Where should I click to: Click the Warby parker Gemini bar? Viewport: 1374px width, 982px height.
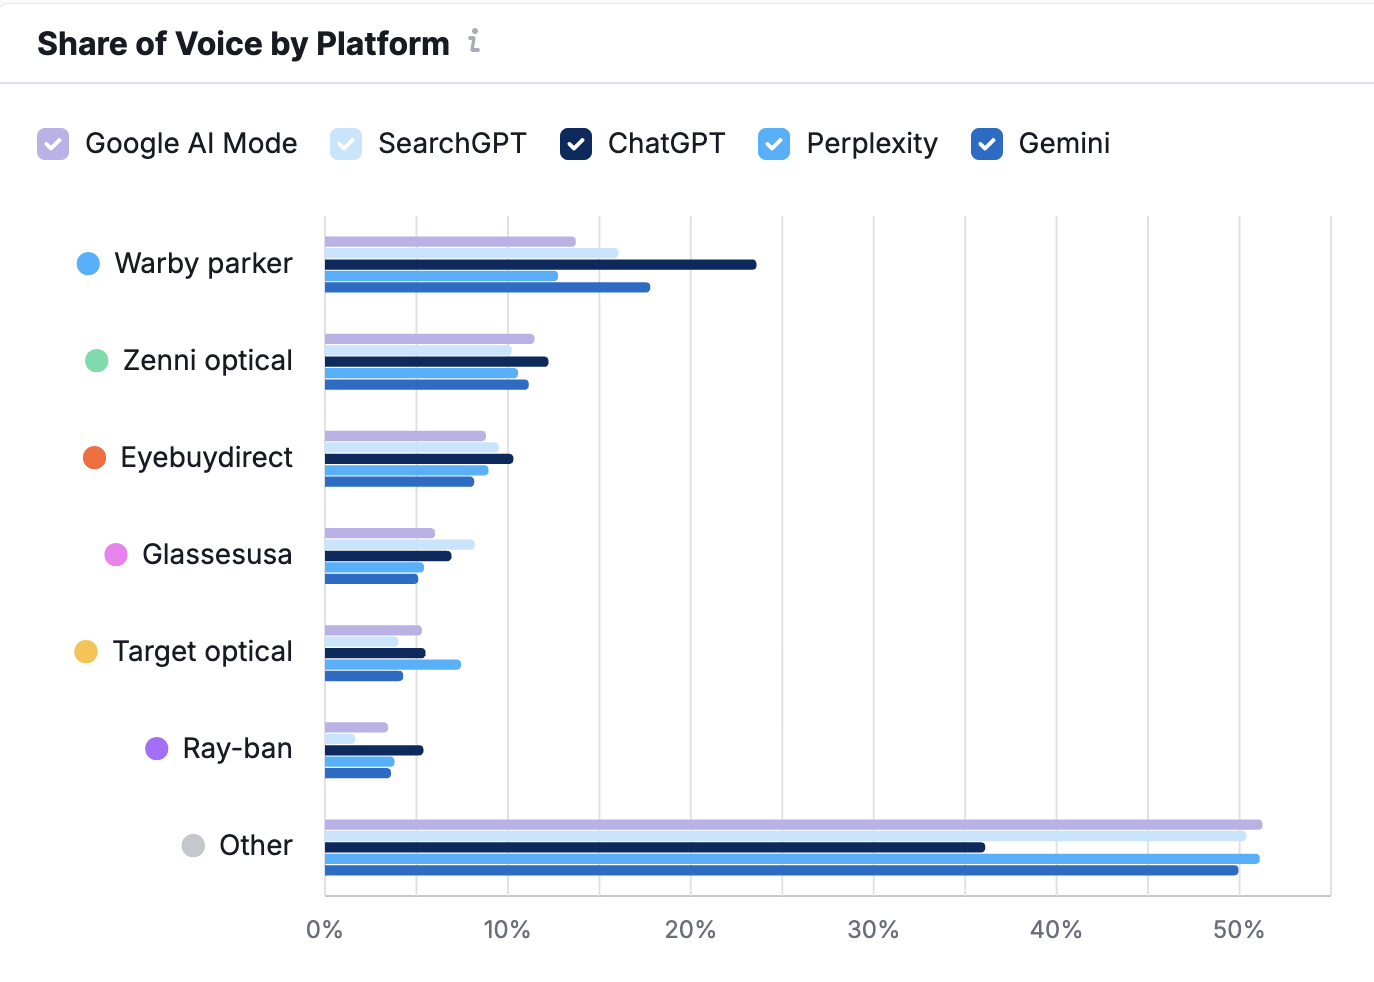coord(487,288)
